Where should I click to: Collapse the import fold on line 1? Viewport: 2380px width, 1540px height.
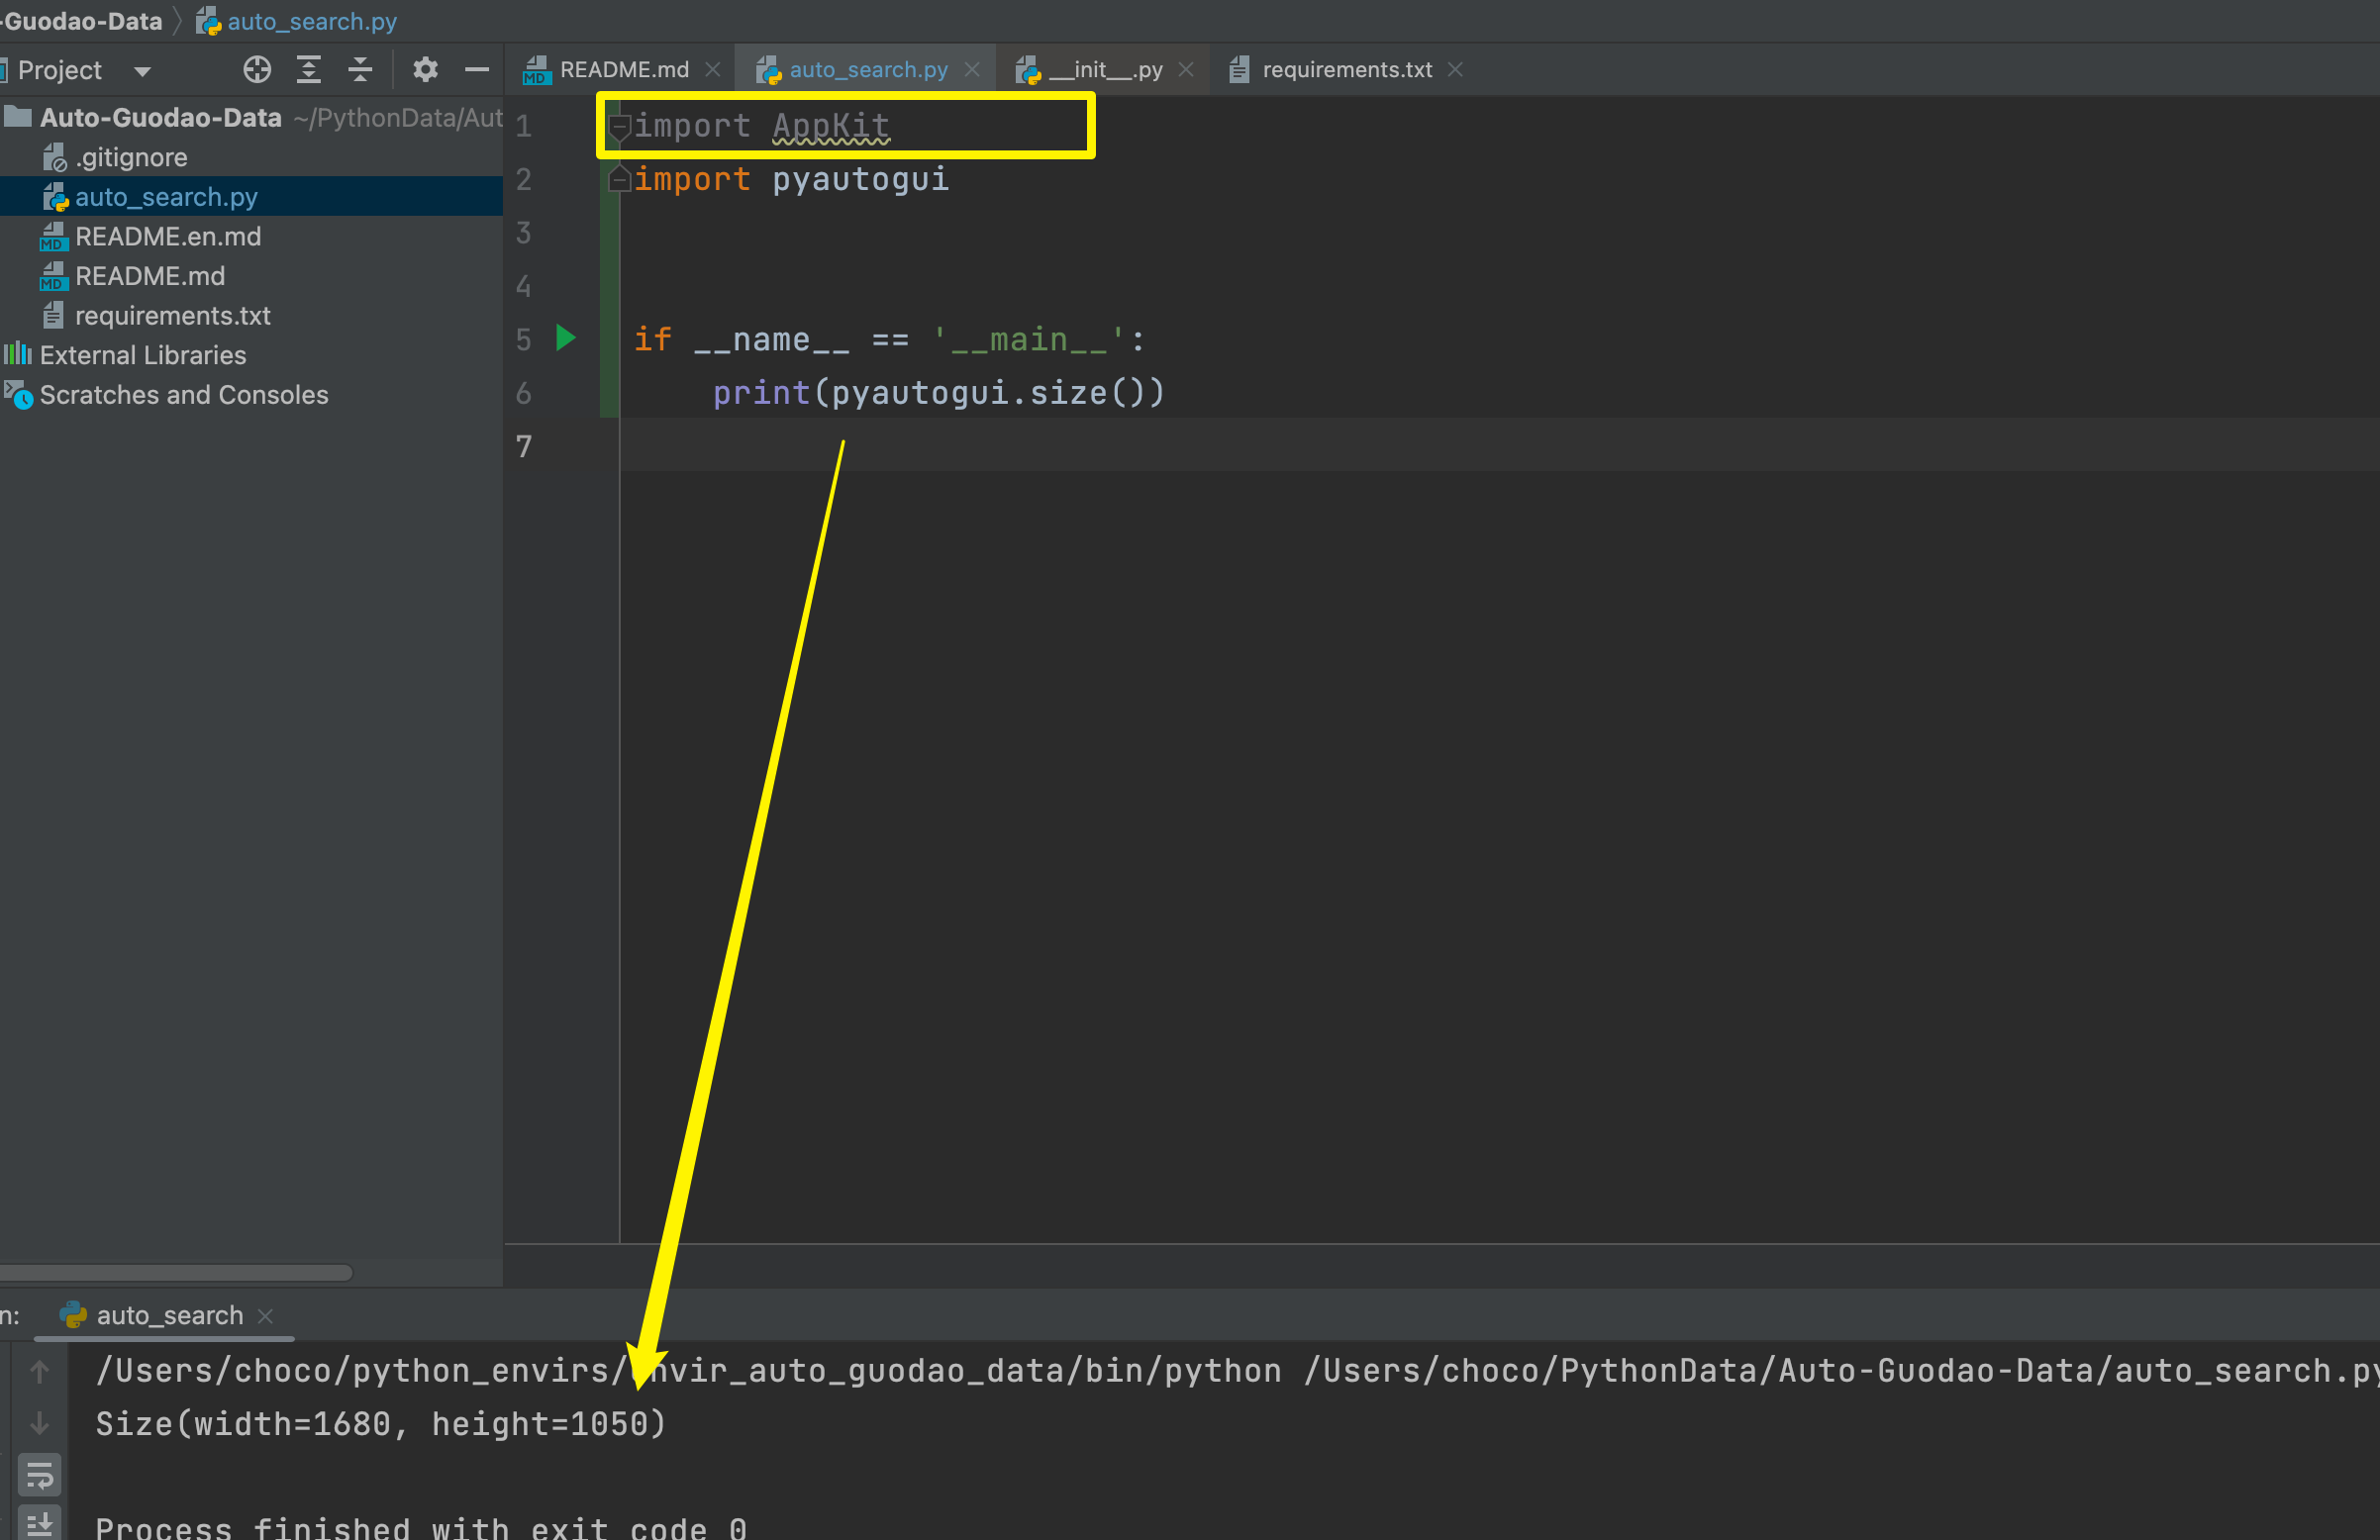tap(619, 126)
